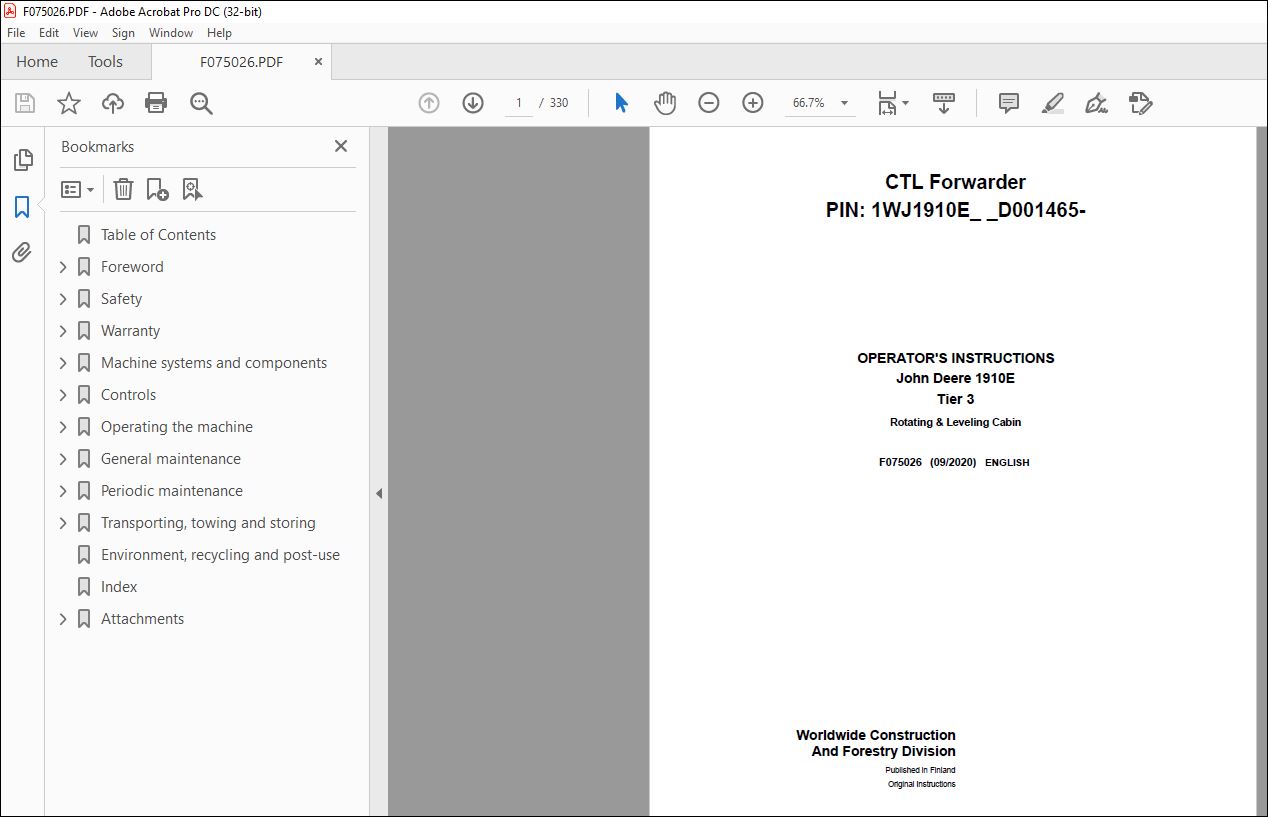
Task: Expand the General maintenance bookmark
Action: [x=63, y=459]
